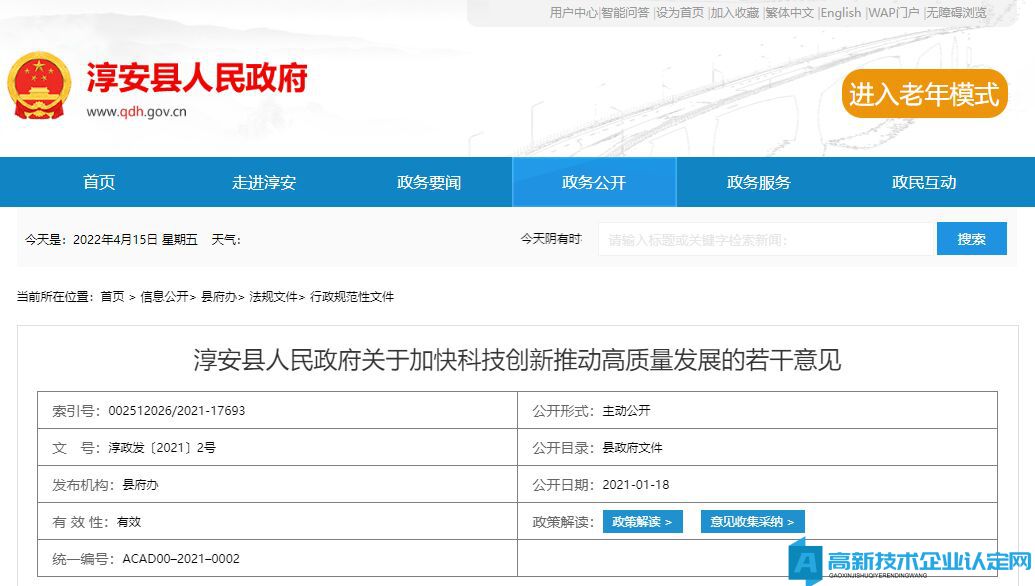Screen dimensions: 1035x586
Task: Click 县府办 in the breadcrumb
Action: tap(218, 297)
